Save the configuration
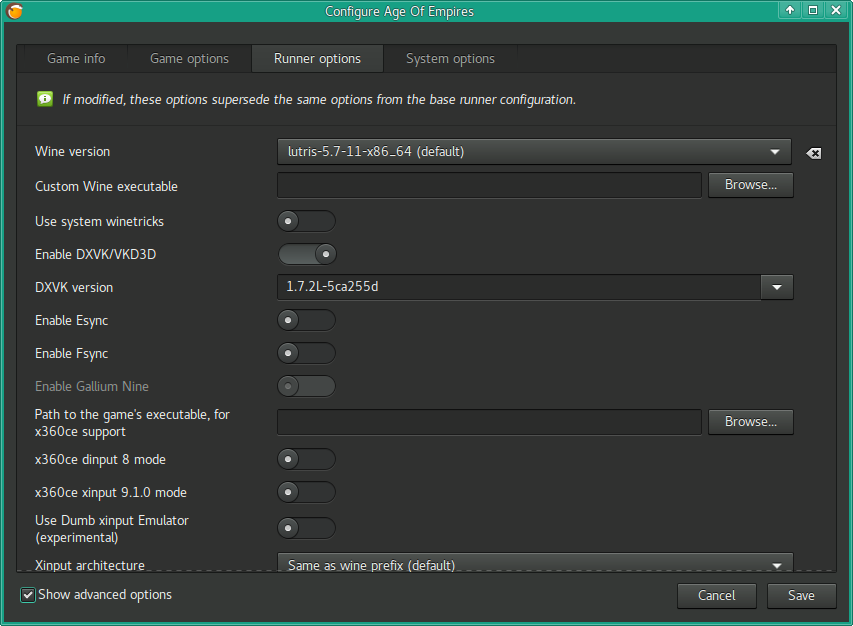This screenshot has height=626, width=853. [x=801, y=596]
